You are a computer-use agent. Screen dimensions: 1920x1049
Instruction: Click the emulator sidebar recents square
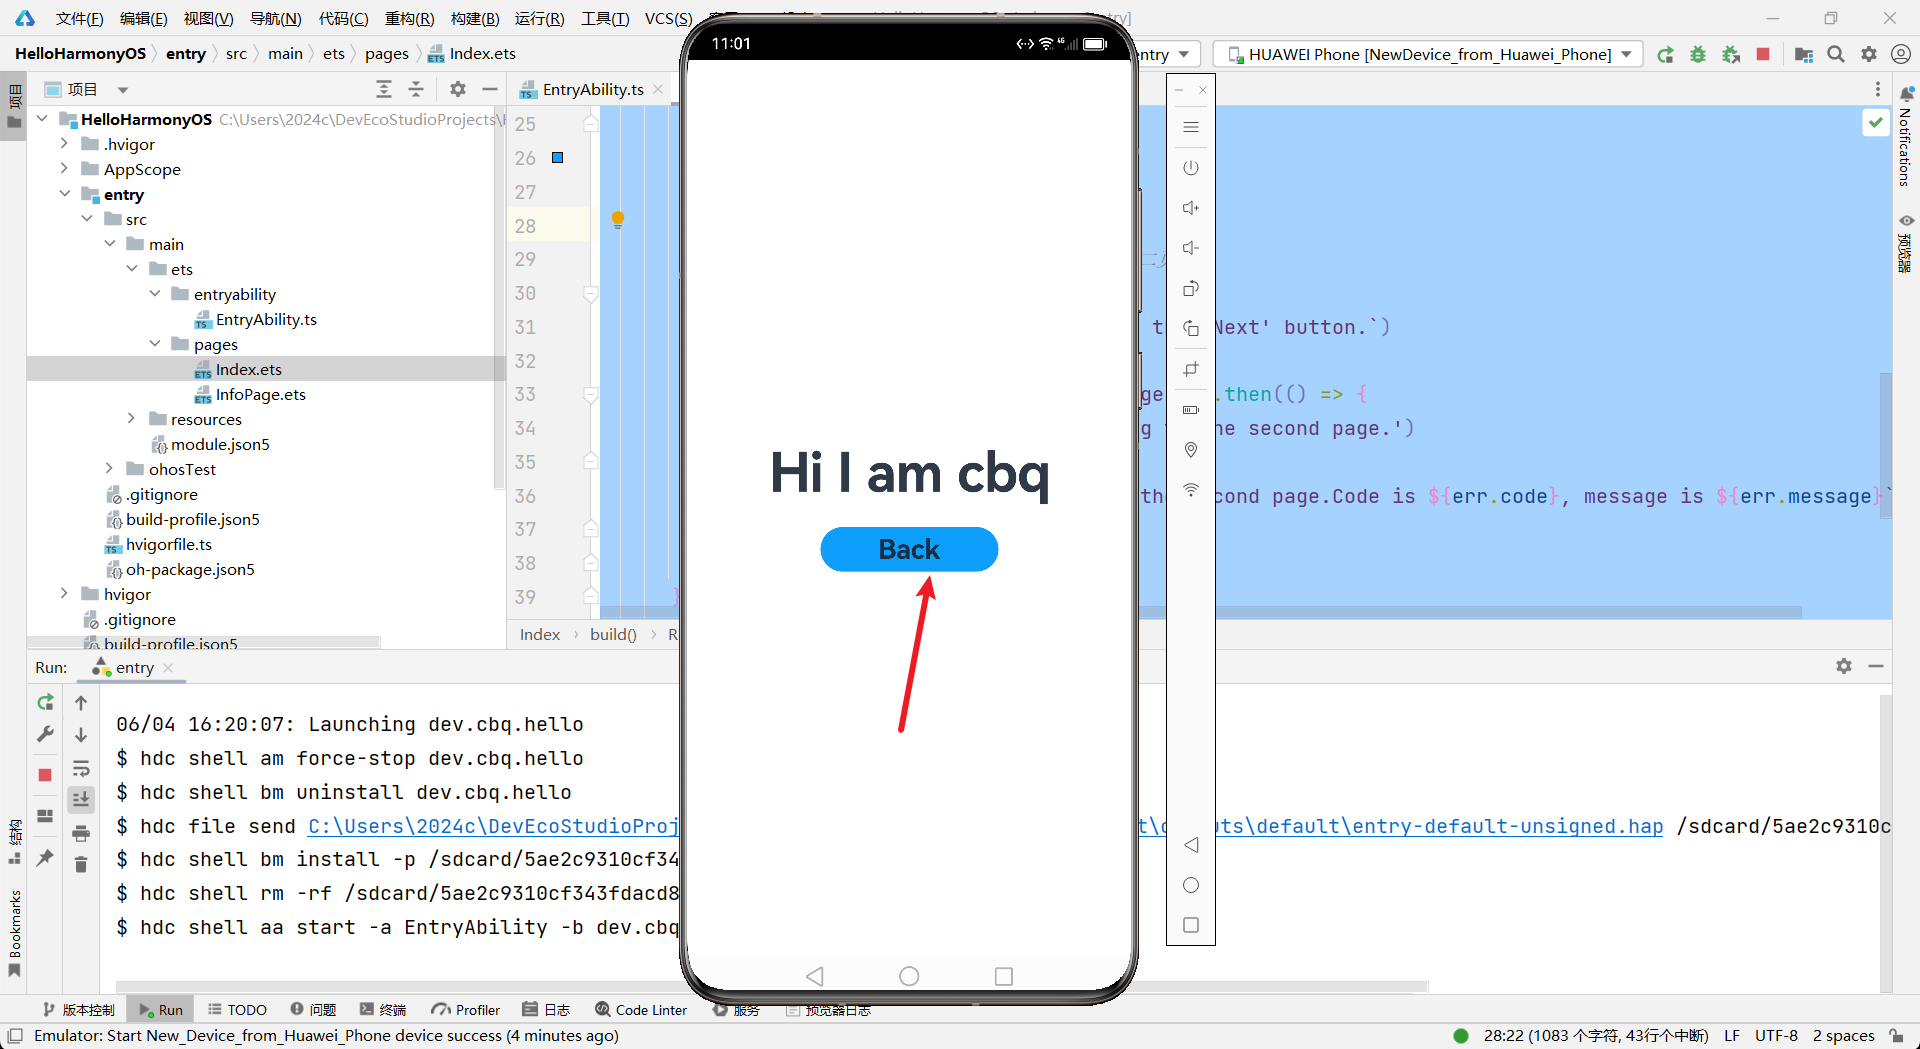(1191, 925)
